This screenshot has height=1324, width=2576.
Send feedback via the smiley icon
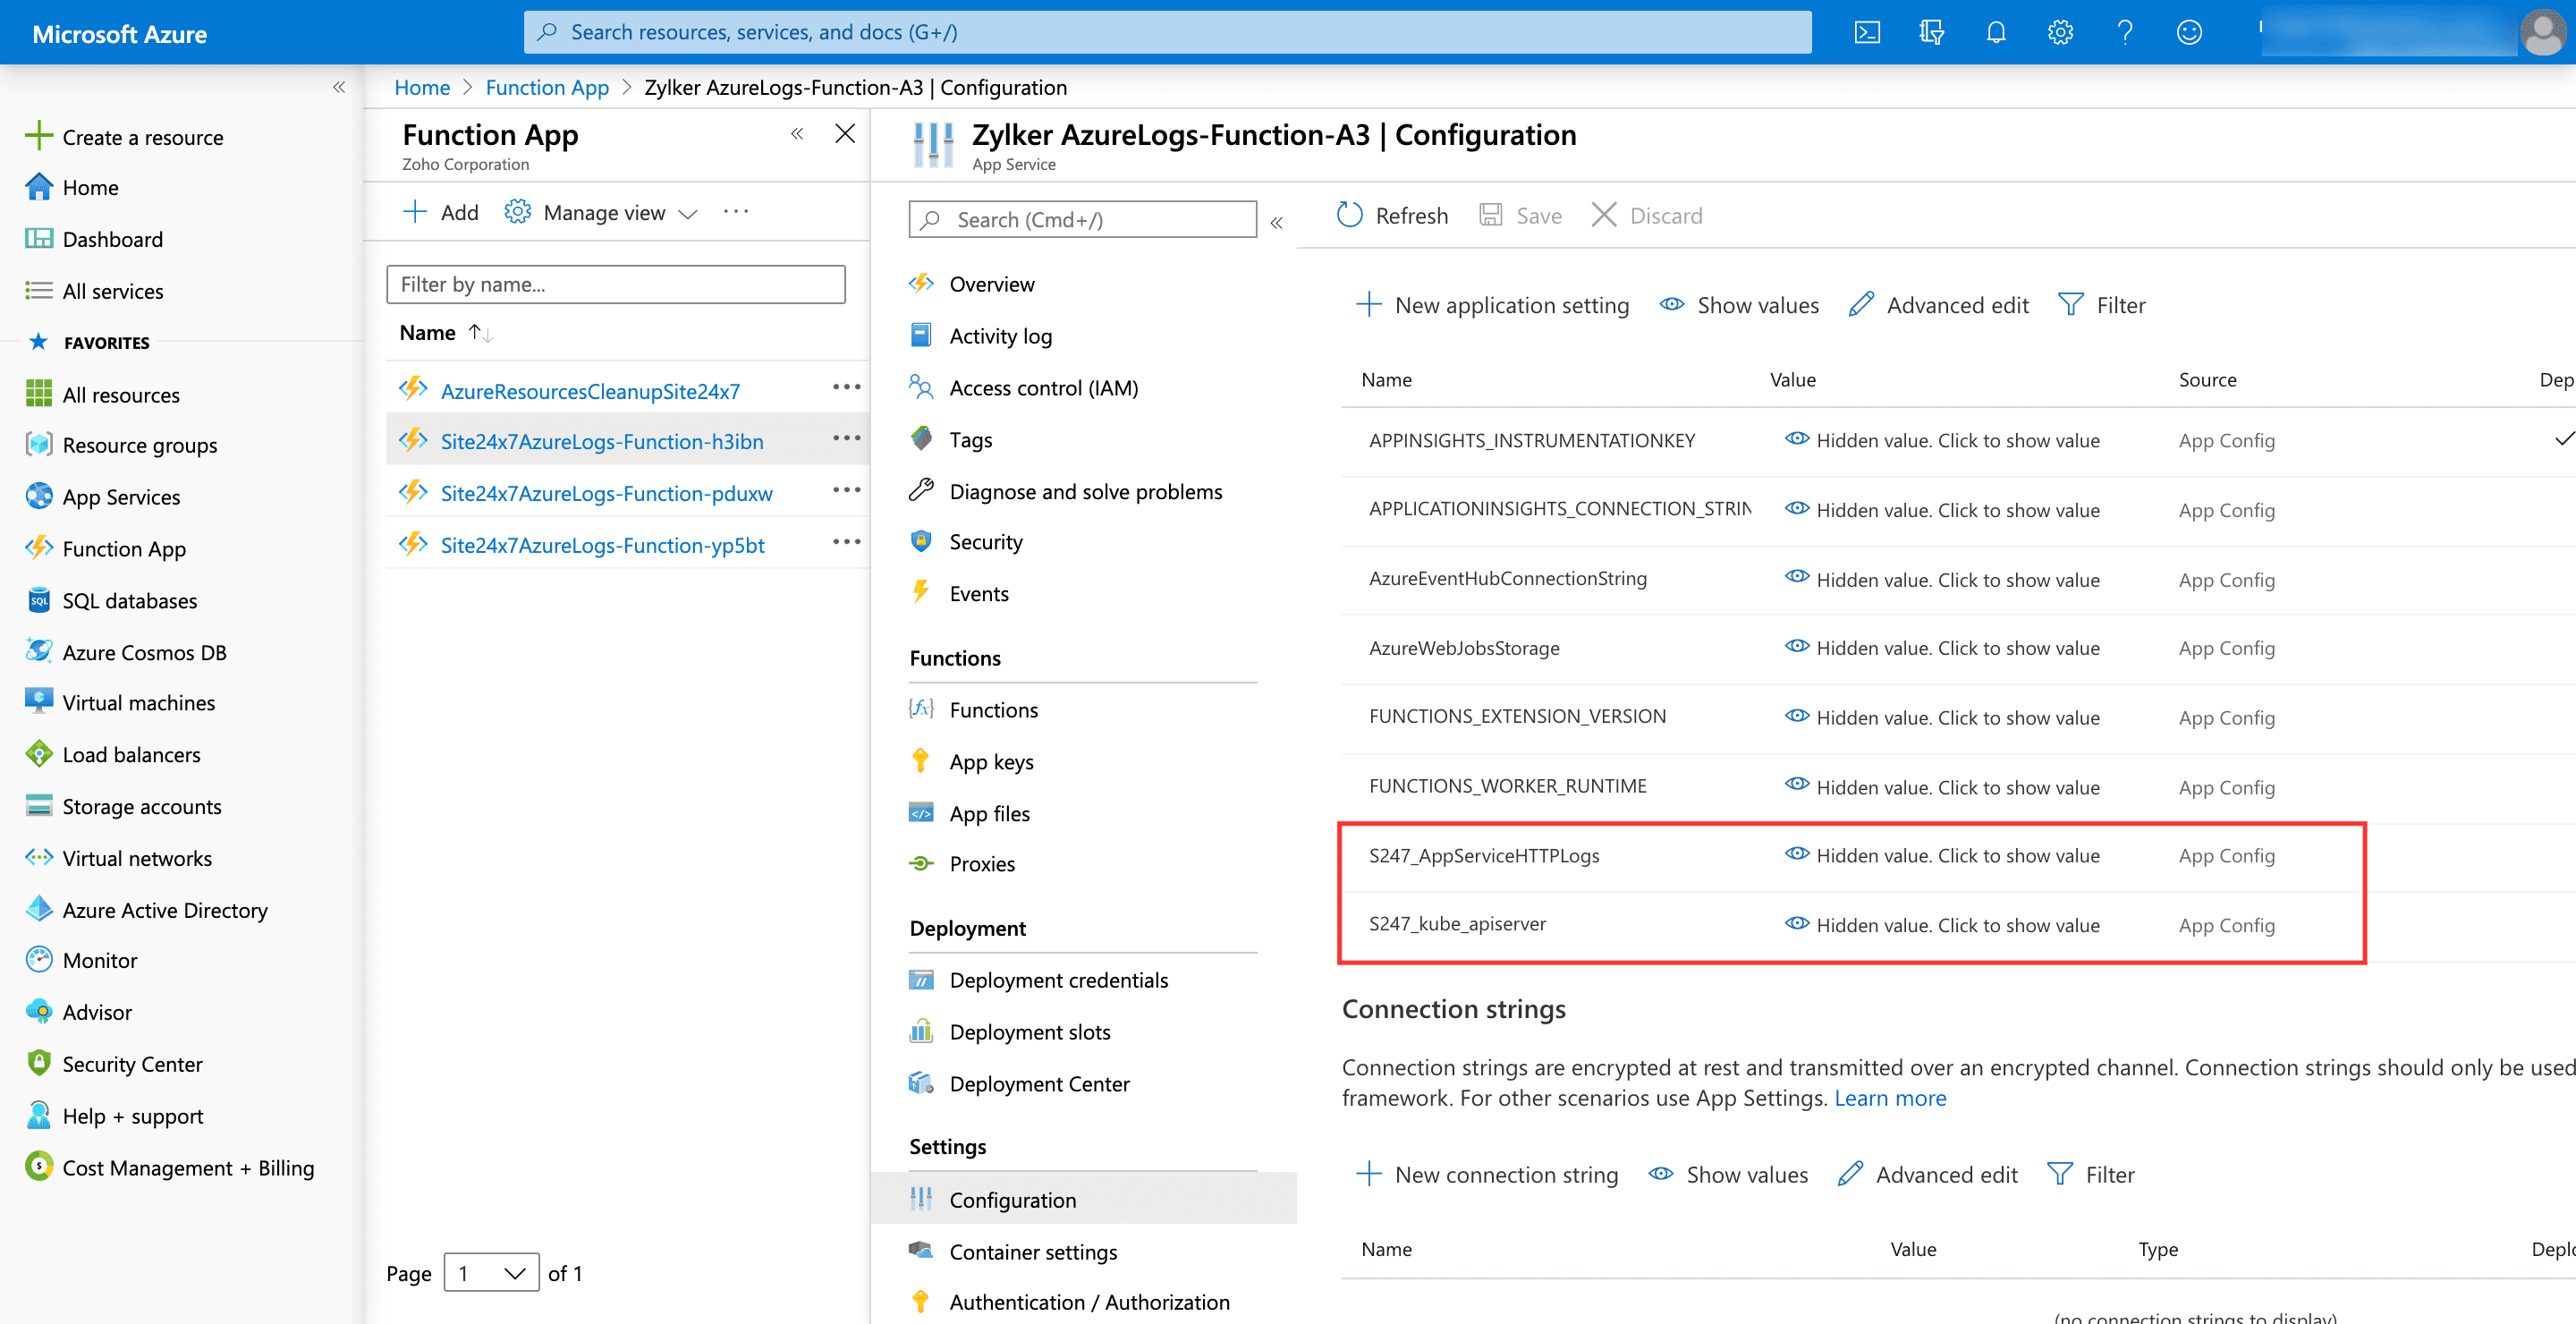tap(2189, 31)
